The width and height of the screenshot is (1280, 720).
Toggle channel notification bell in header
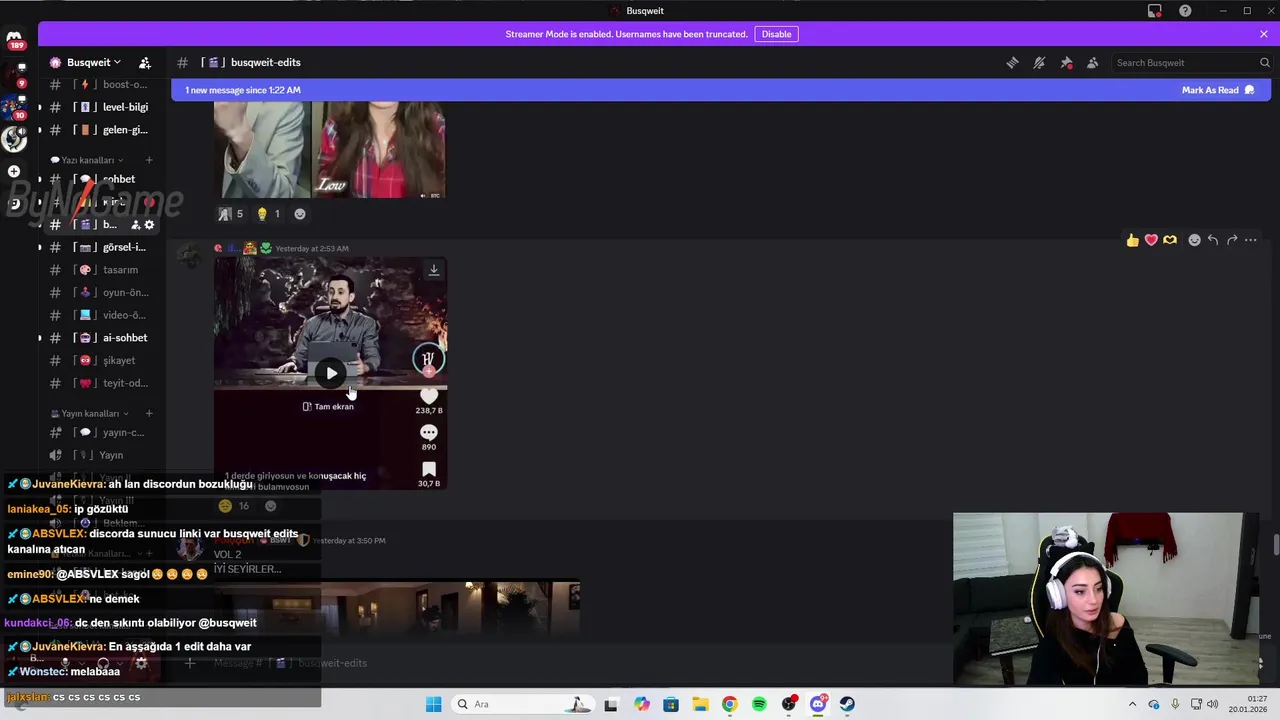[x=1039, y=62]
